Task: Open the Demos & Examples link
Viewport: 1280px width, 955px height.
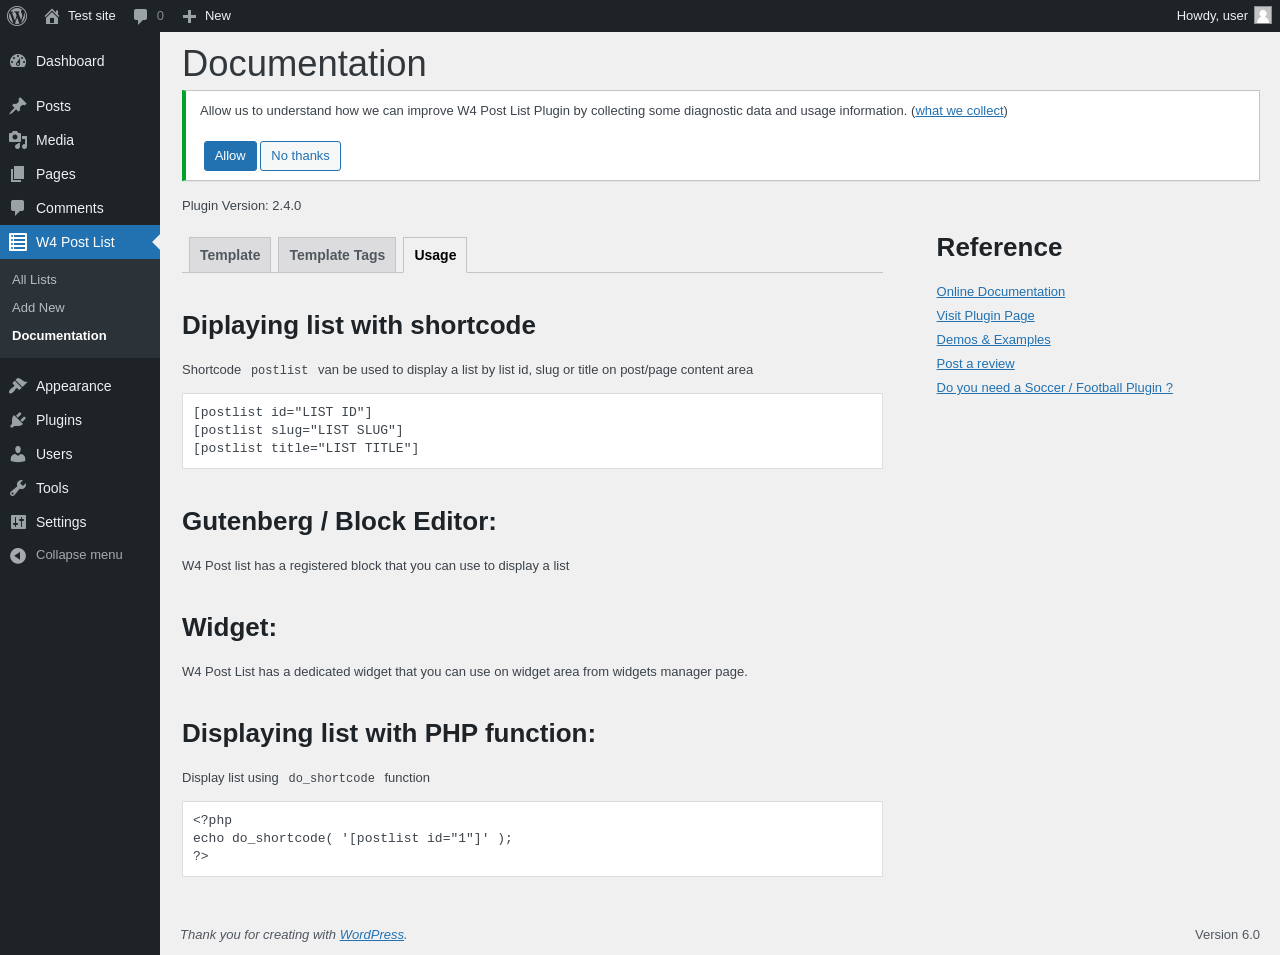Action: coord(994,340)
